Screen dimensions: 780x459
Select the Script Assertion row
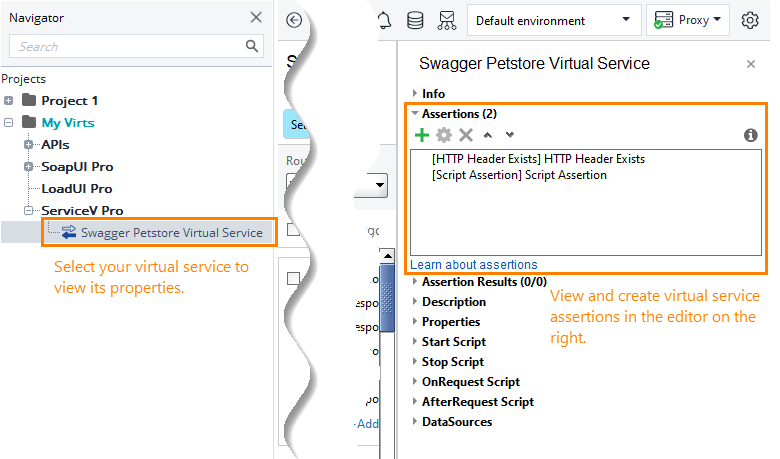tap(519, 175)
